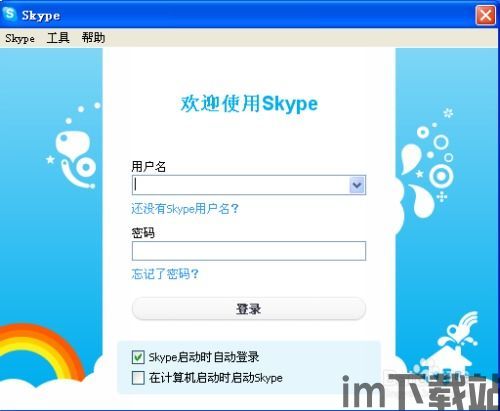Click the 登录 button
500x411 pixels.
(x=249, y=309)
